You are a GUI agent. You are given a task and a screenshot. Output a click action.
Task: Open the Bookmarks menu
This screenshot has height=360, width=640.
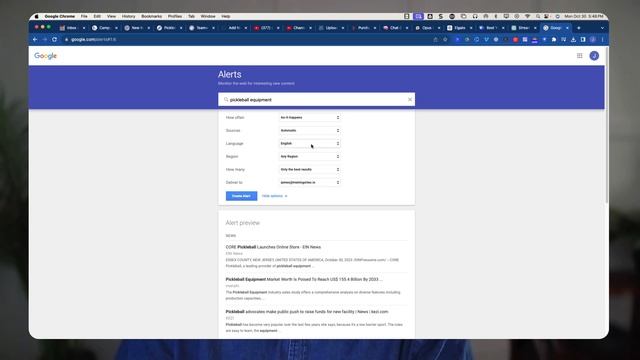(151, 16)
